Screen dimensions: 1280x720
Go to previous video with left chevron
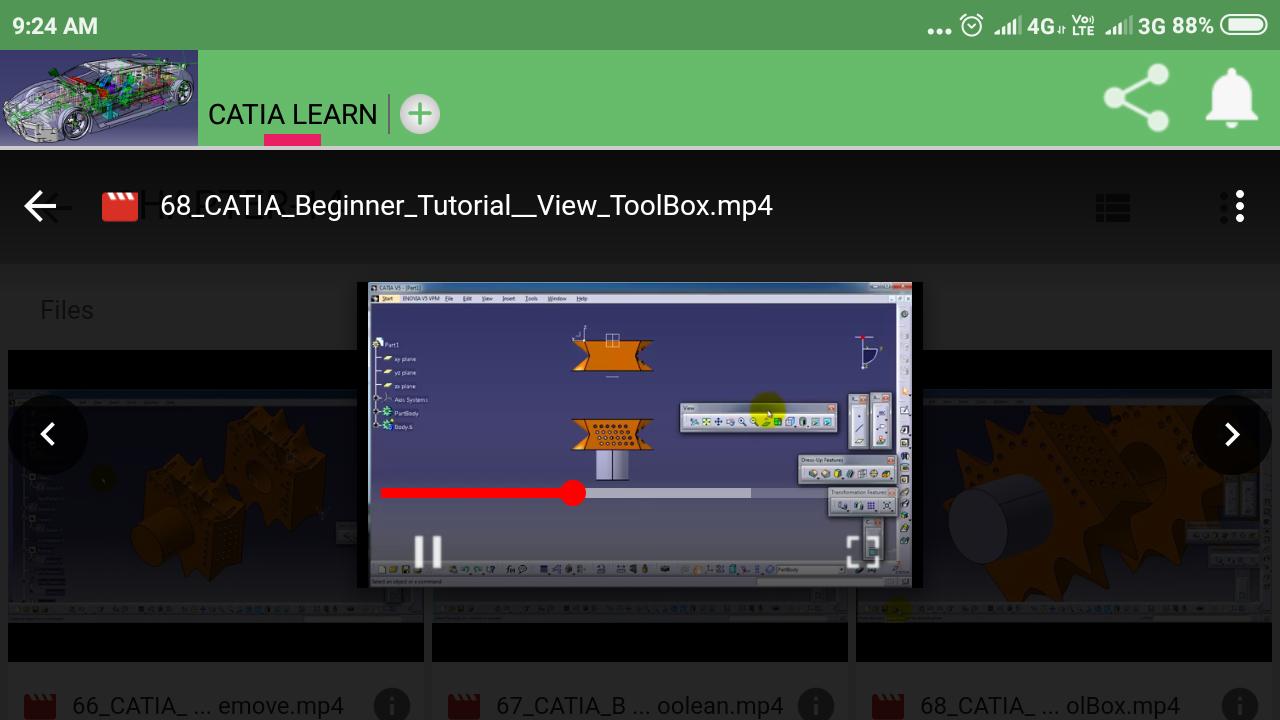(x=47, y=434)
